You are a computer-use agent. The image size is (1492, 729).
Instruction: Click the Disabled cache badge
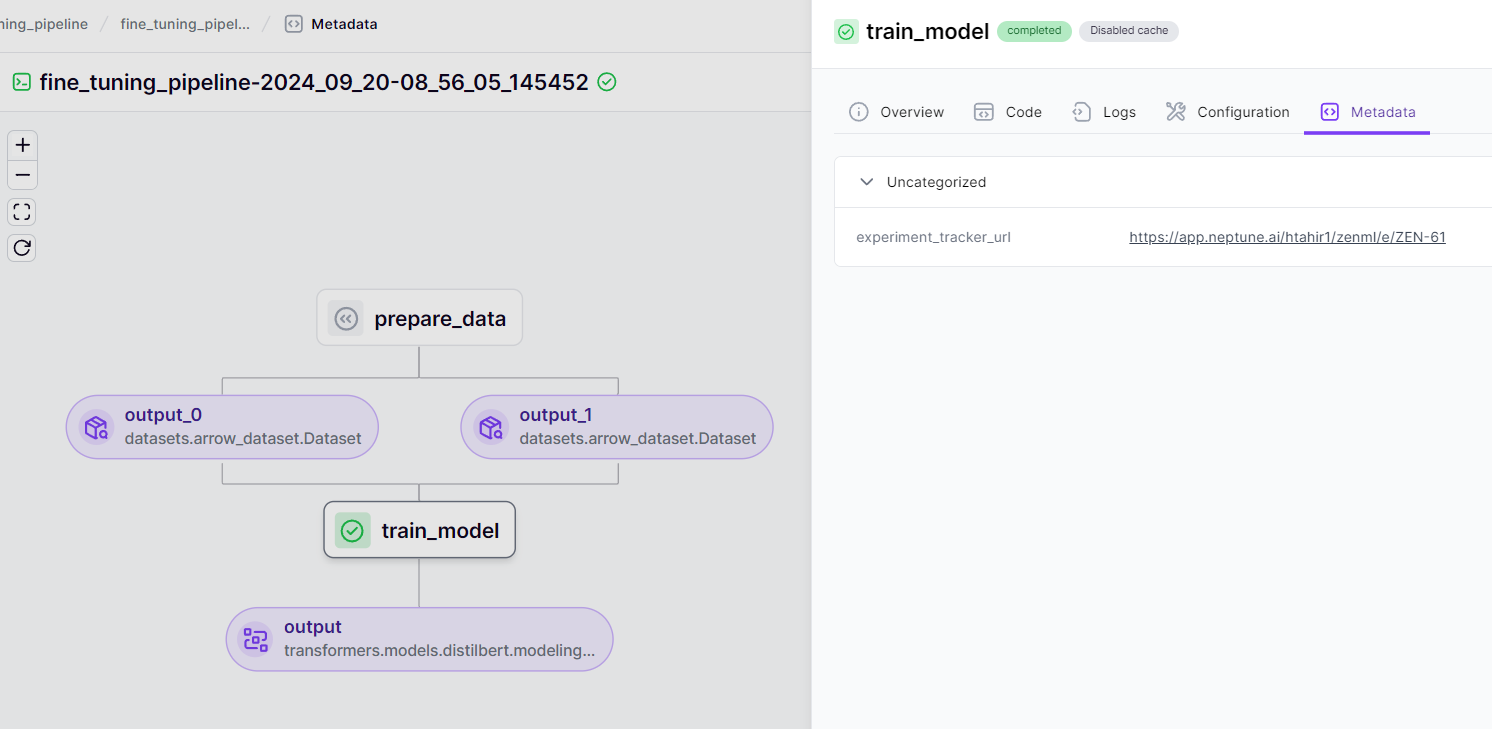1128,31
